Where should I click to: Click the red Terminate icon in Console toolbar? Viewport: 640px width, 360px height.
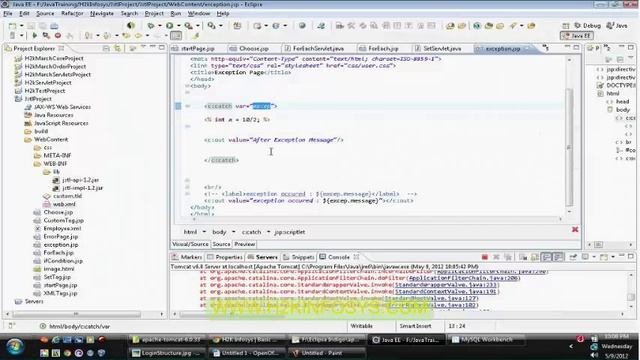point(484,257)
